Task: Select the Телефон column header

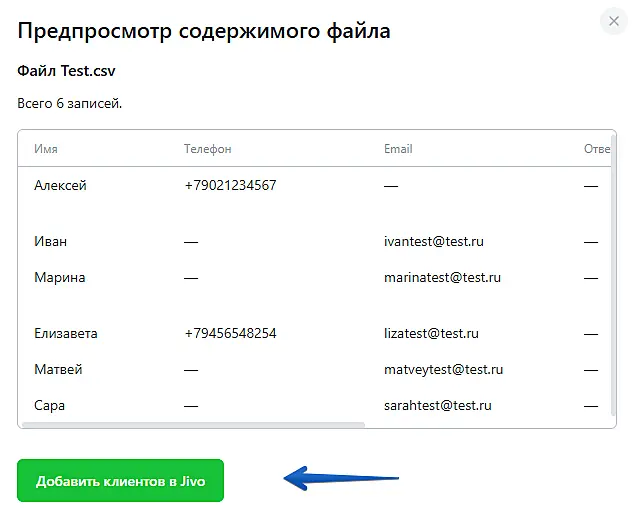Action: pyautogui.click(x=207, y=149)
